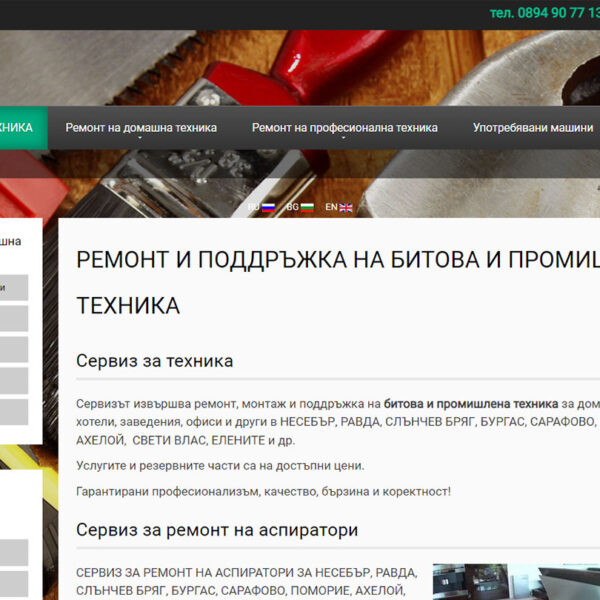The height and width of the screenshot is (600, 600).
Task: Click the EN language text label
Action: tap(331, 207)
